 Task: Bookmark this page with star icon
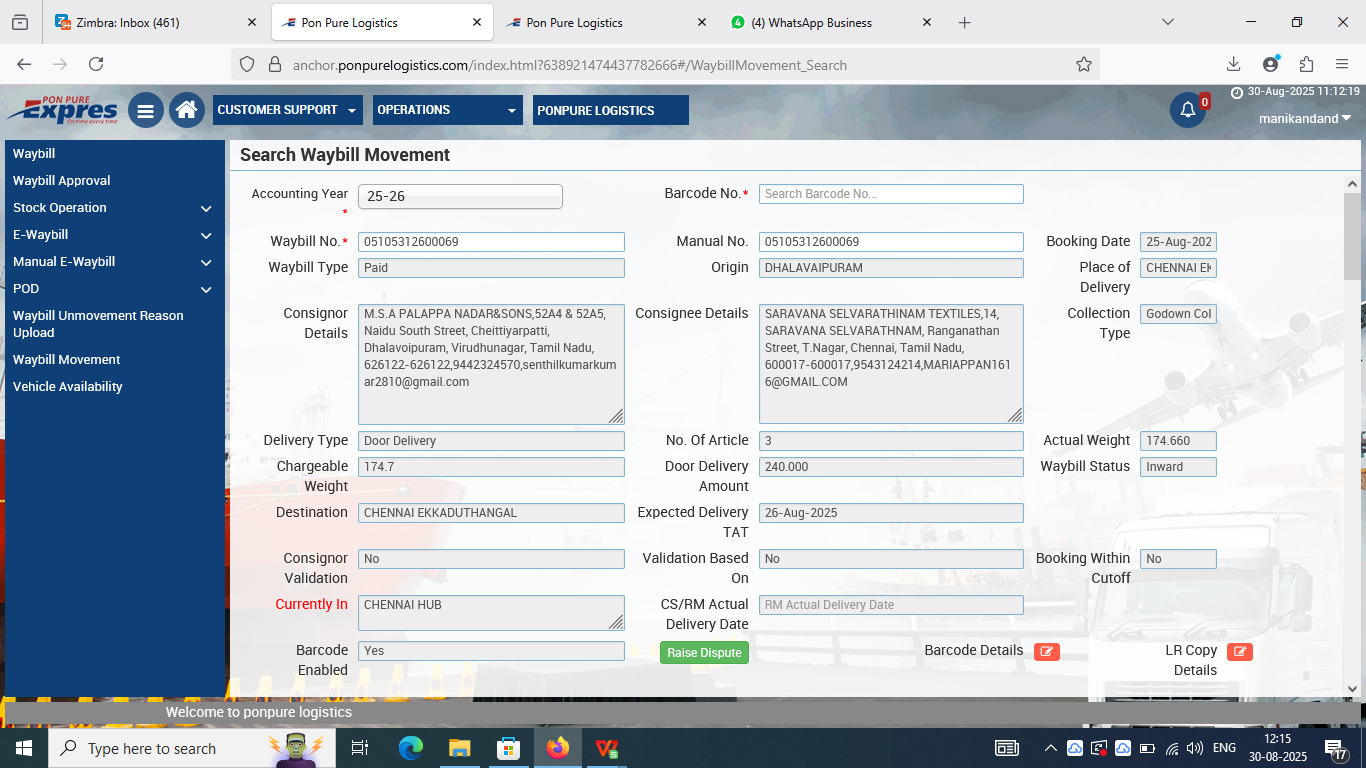tap(1083, 64)
